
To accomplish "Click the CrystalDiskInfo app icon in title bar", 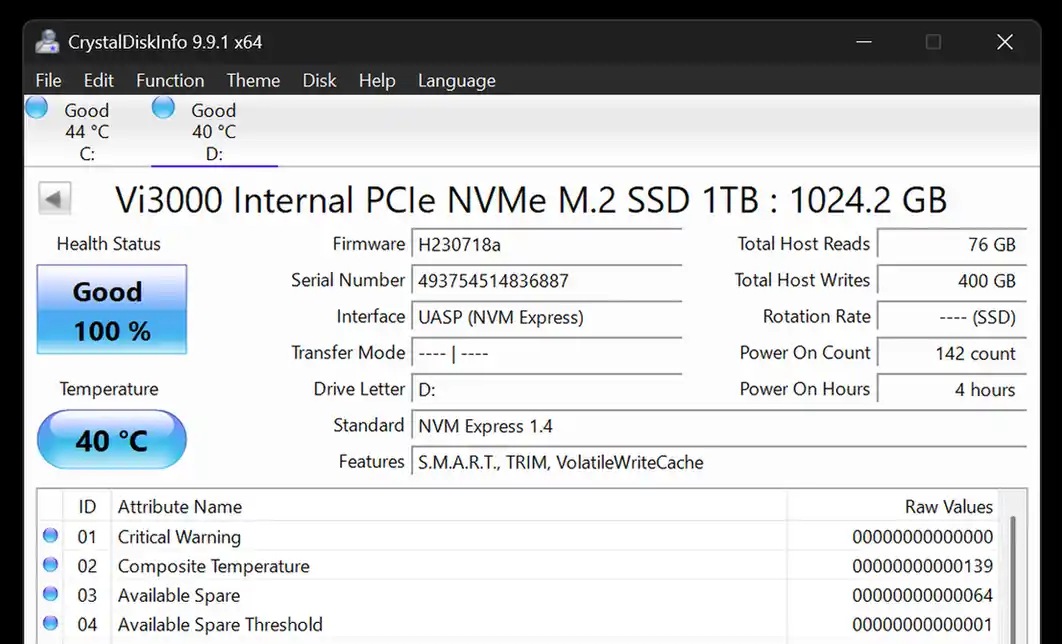I will (x=47, y=42).
